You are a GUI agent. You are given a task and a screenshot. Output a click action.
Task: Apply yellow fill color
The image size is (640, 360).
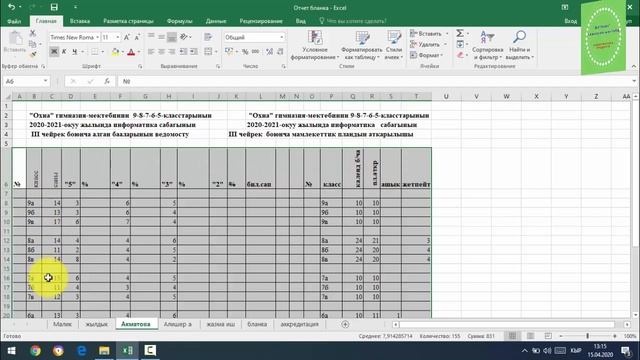coord(116,52)
